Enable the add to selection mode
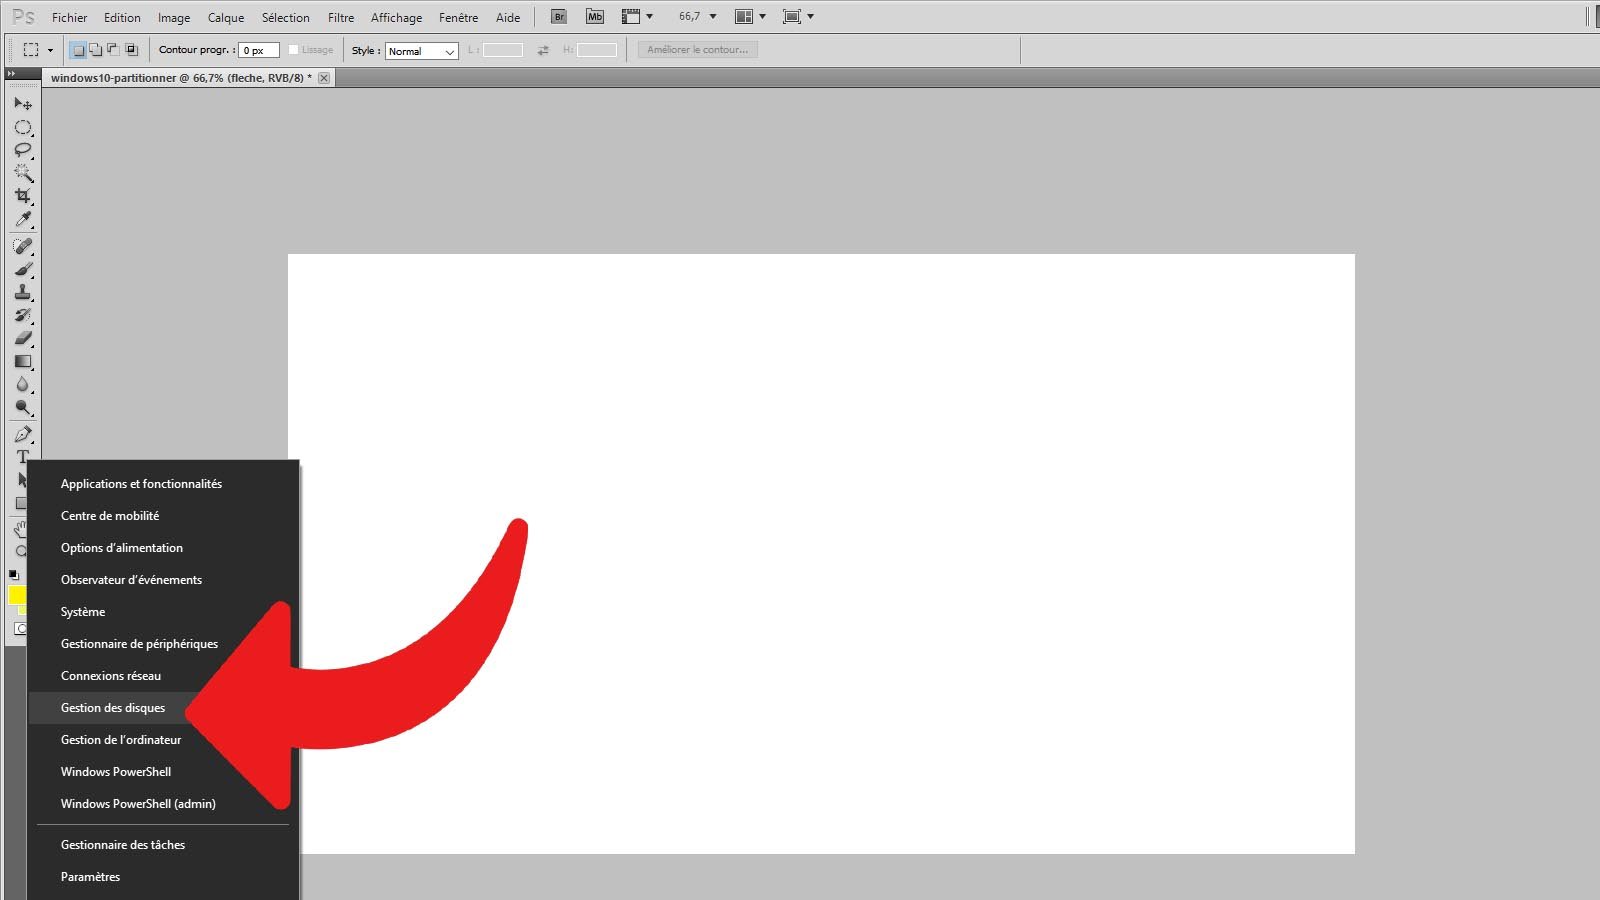The width and height of the screenshot is (1600, 900). [x=95, y=50]
